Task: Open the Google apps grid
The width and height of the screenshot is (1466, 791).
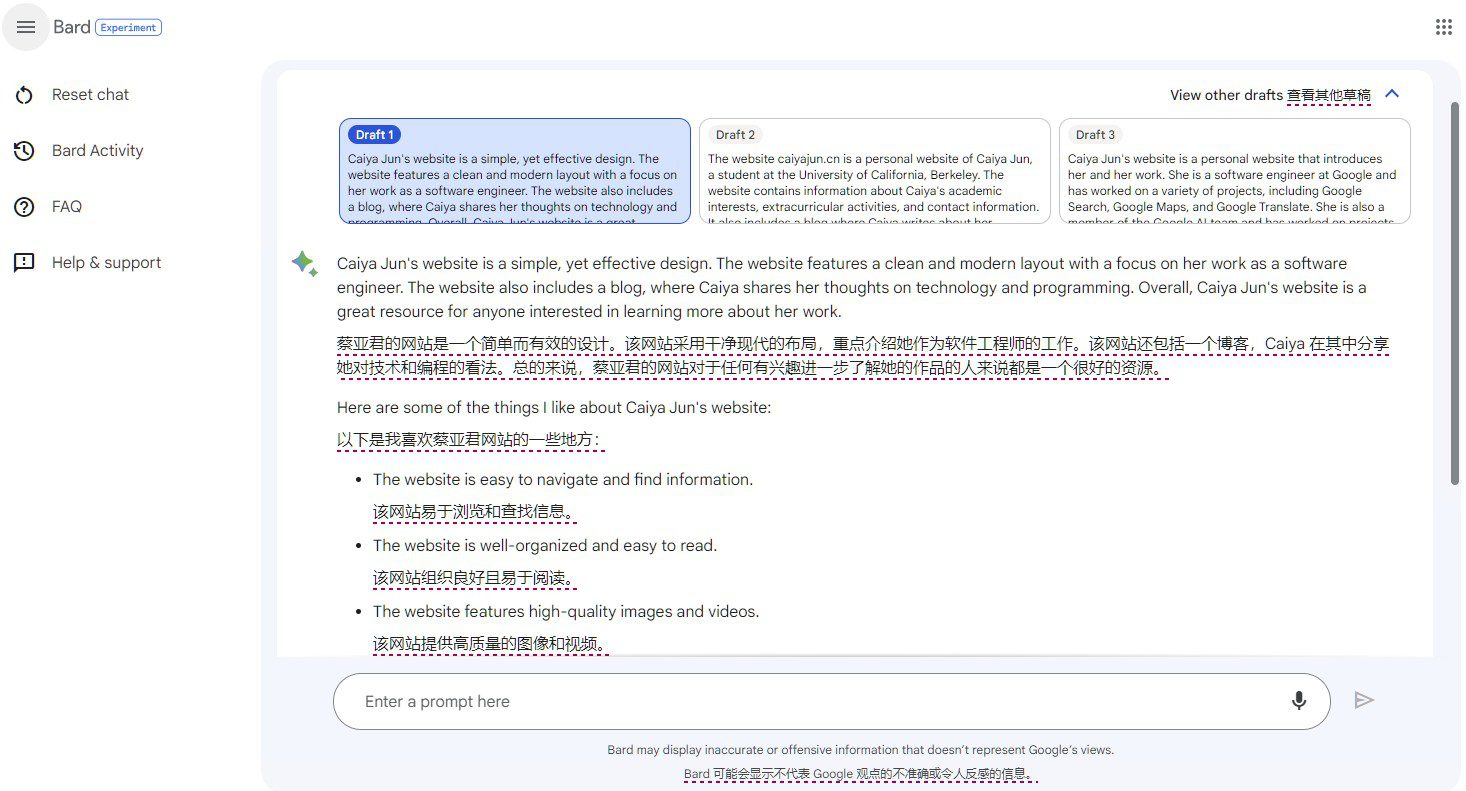Action: click(1443, 27)
